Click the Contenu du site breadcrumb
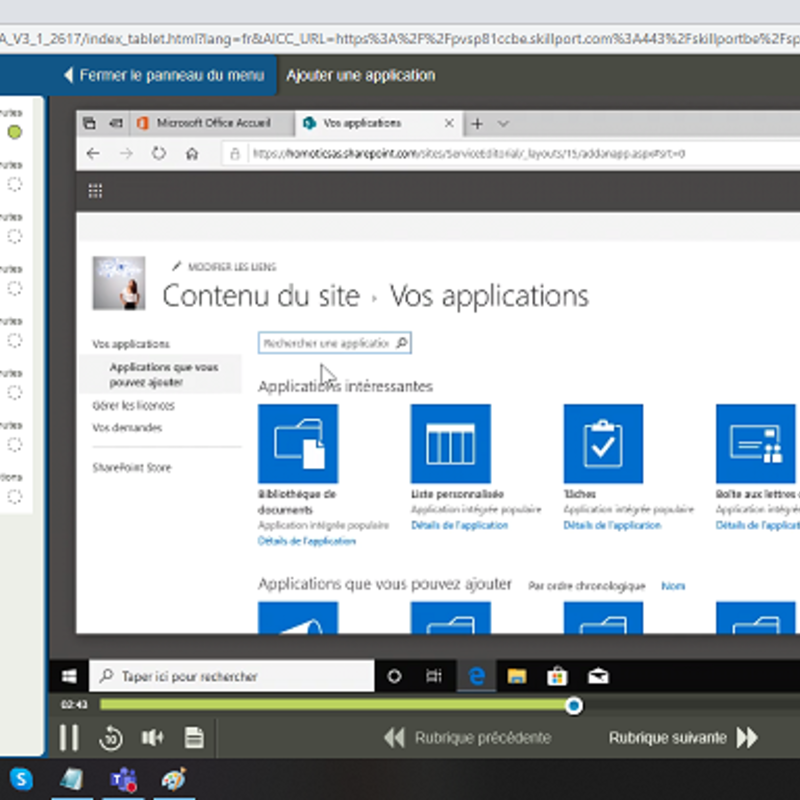Screen dimensions: 800x800 (261, 296)
